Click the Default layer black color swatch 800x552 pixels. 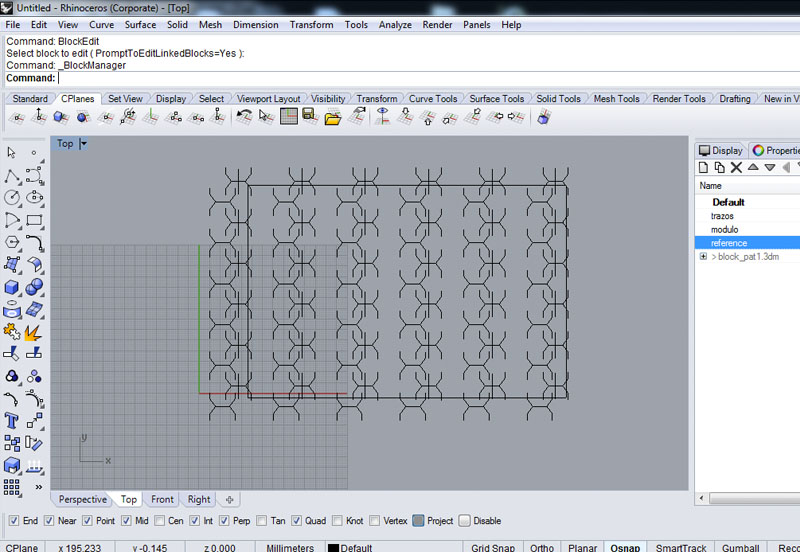pyautogui.click(x=333, y=548)
